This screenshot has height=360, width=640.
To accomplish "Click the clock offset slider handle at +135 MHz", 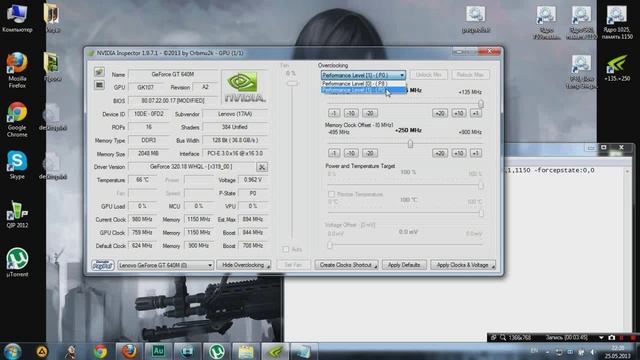I will point(481,104).
